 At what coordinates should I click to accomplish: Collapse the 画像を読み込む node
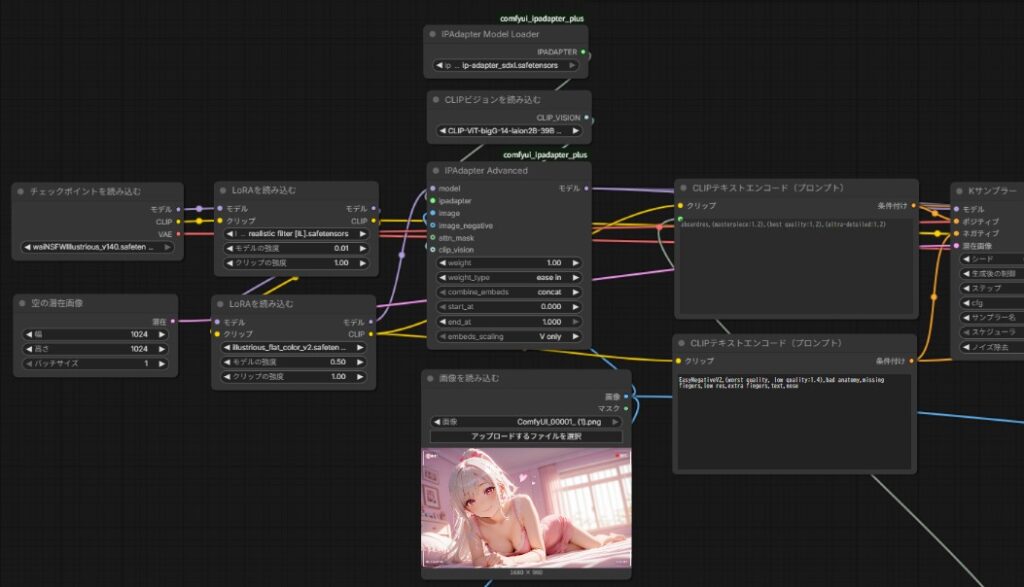coord(431,379)
